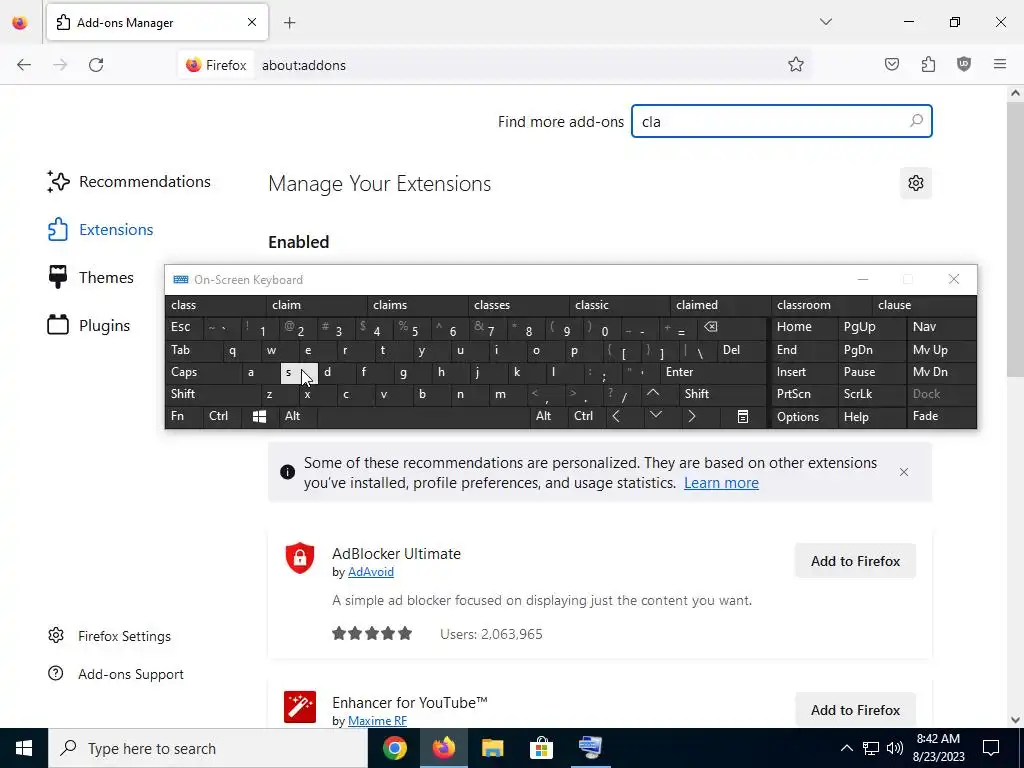Image resolution: width=1024 pixels, height=768 pixels.
Task: Click the Options key on the On-Screen Keyboard
Action: click(805, 417)
